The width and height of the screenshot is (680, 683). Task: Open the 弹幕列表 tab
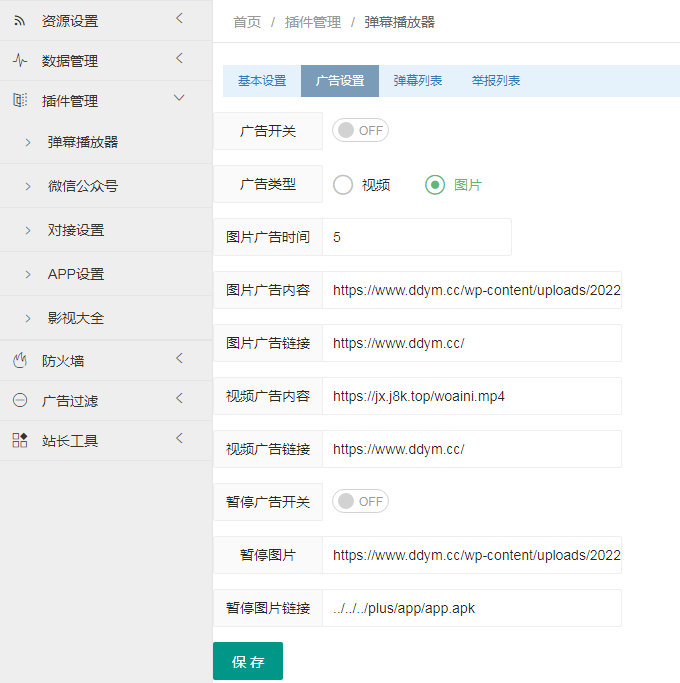pos(418,81)
